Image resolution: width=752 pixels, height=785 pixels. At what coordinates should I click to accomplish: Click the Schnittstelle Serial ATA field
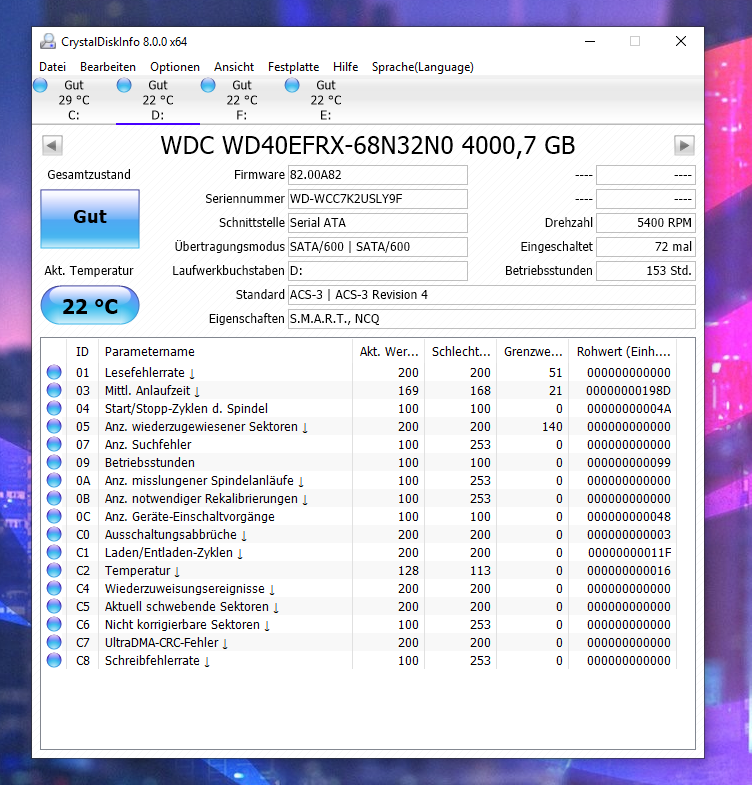[378, 223]
